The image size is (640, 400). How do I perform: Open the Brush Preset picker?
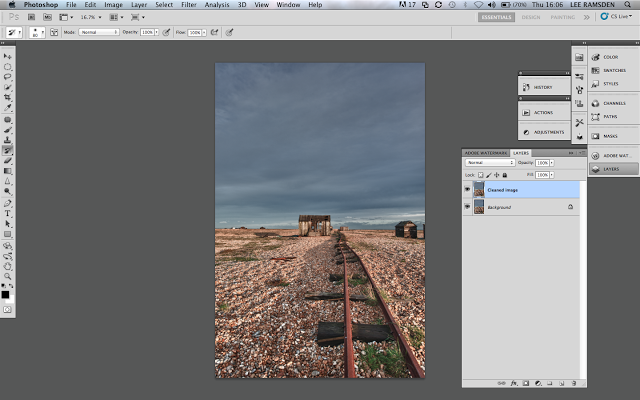click(37, 32)
